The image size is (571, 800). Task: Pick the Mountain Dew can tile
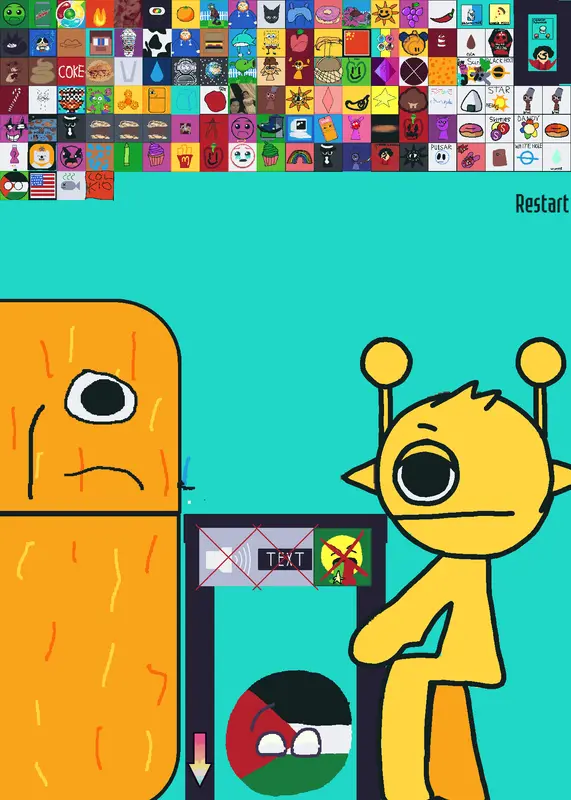tap(43, 14)
